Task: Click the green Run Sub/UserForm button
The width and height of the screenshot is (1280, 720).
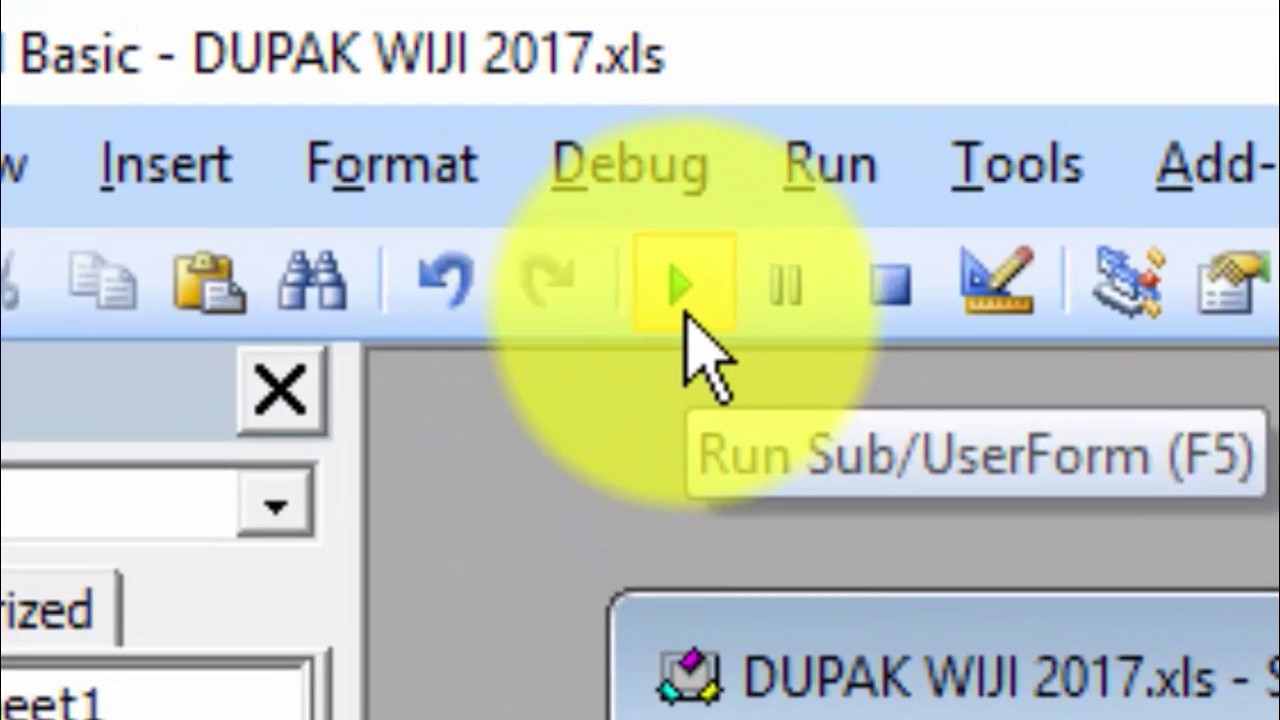Action: pyautogui.click(x=683, y=286)
